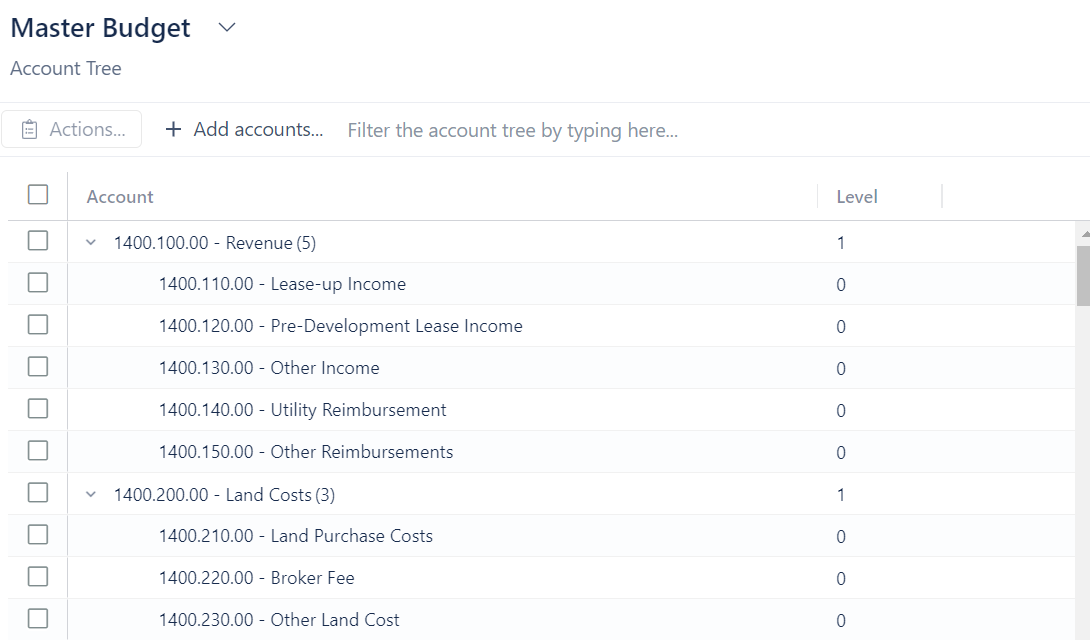Collapse the 1400.100.00 Revenue group
The width and height of the screenshot is (1090, 640).
pos(92,243)
